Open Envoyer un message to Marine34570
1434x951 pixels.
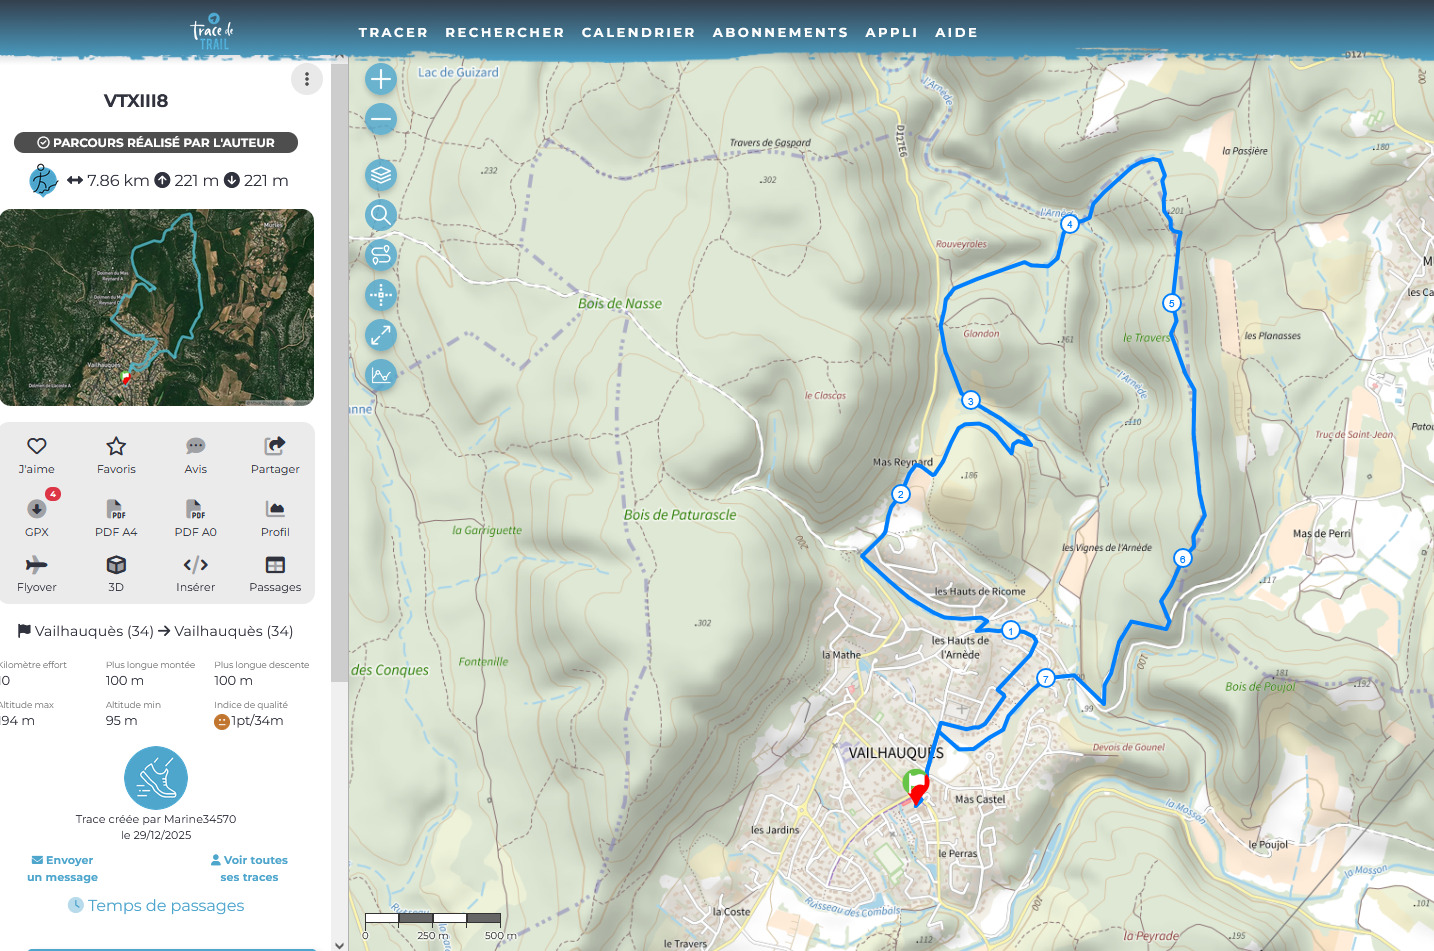pos(62,868)
